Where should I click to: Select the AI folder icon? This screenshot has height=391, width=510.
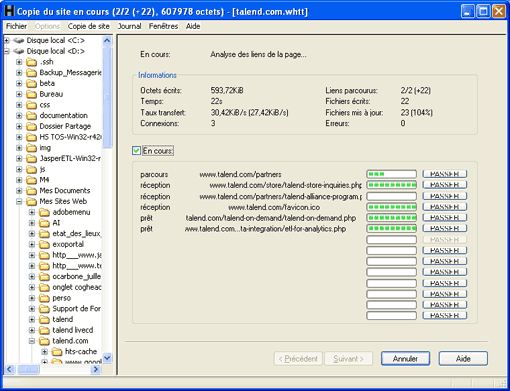point(44,223)
